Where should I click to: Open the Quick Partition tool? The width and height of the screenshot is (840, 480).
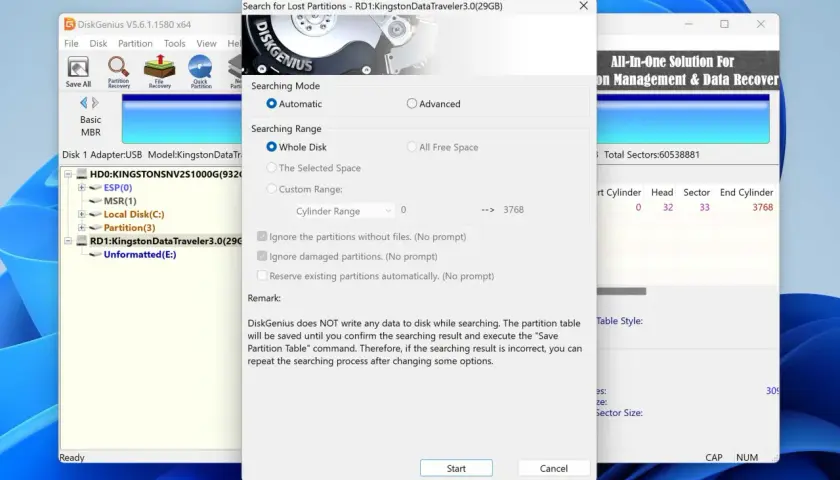(200, 72)
